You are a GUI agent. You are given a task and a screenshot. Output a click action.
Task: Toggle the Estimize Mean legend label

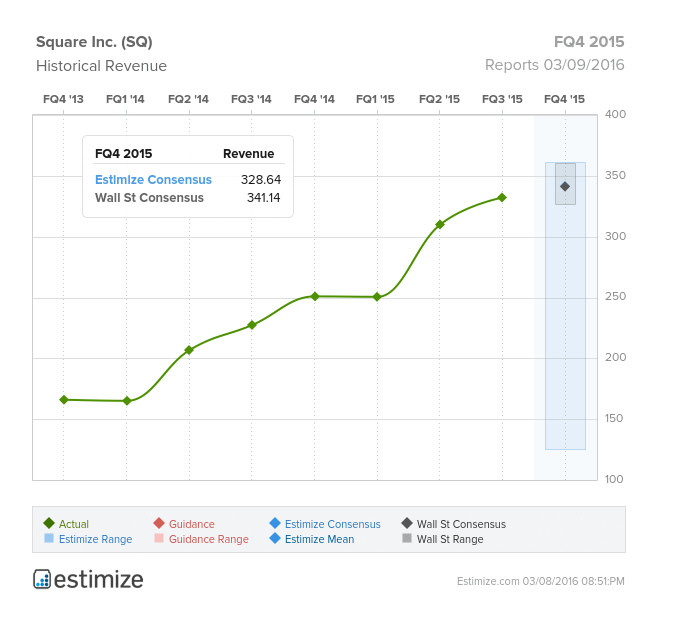click(x=319, y=539)
